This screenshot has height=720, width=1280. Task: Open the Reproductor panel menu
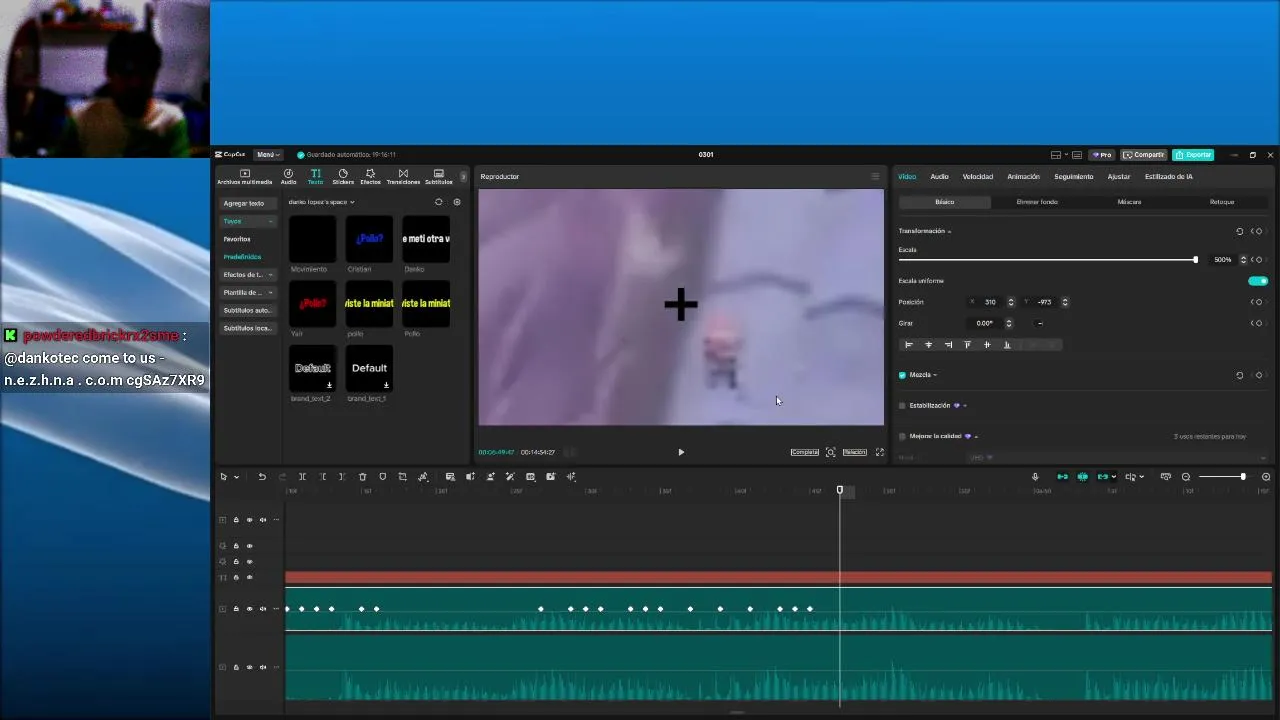pos(875,177)
